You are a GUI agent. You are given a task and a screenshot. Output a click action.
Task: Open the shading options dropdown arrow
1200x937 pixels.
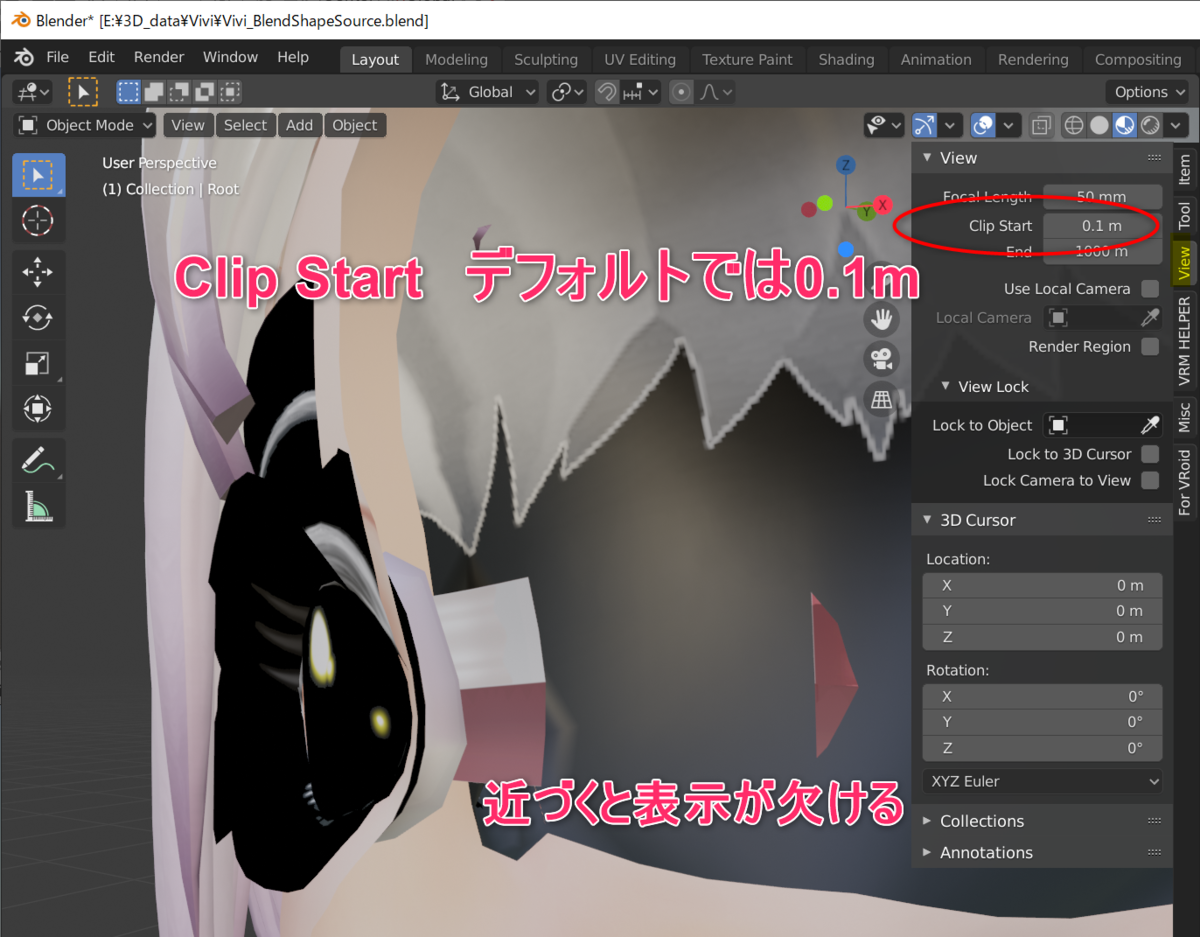[1176, 126]
